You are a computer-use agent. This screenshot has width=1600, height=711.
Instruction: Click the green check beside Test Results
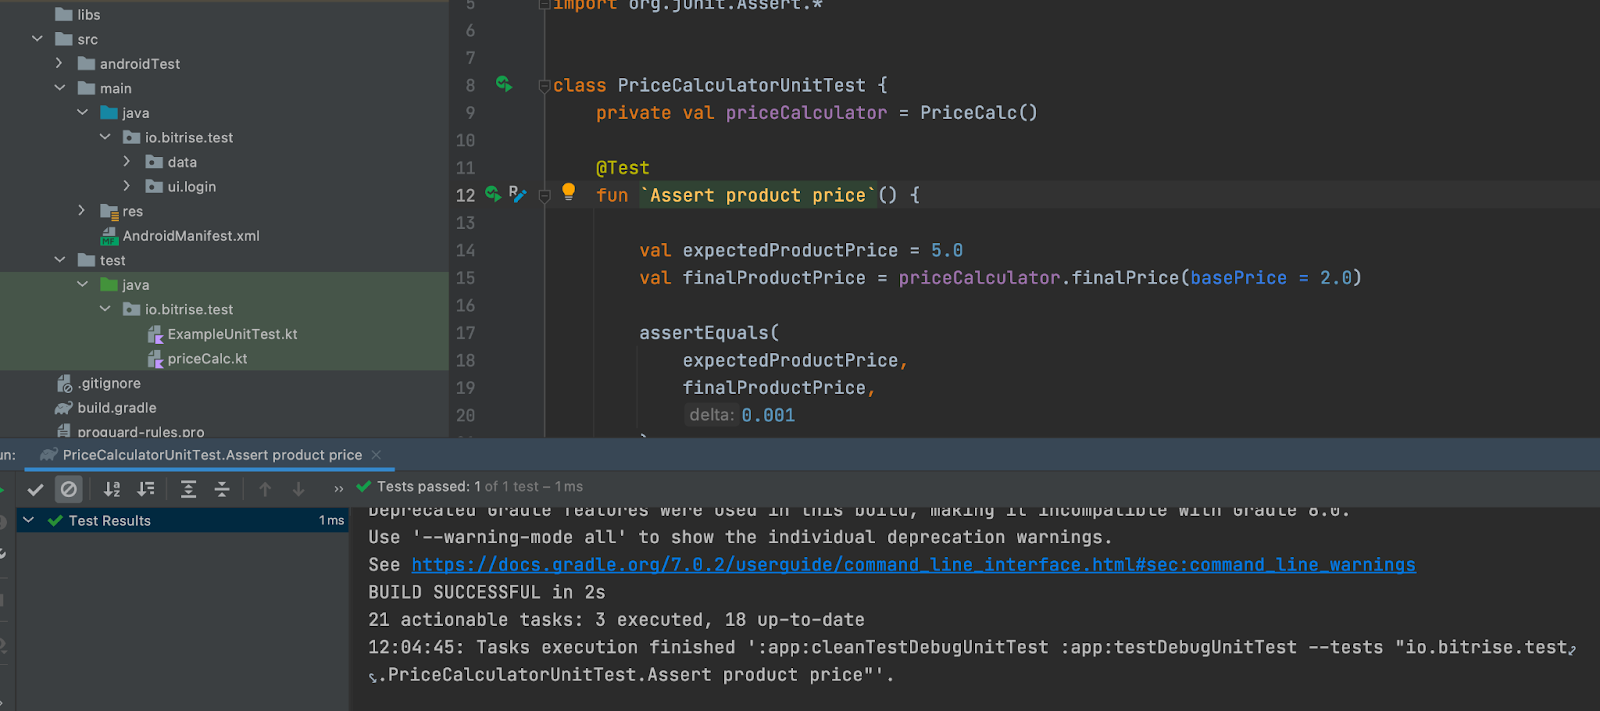coord(55,520)
